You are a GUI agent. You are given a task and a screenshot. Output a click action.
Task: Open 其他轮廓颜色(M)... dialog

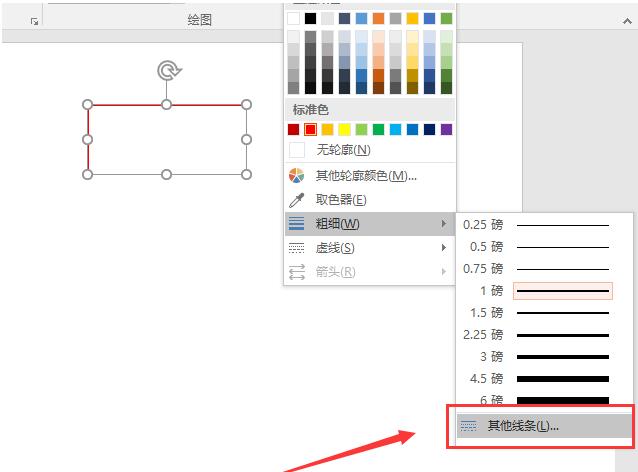pyautogui.click(x=369, y=176)
